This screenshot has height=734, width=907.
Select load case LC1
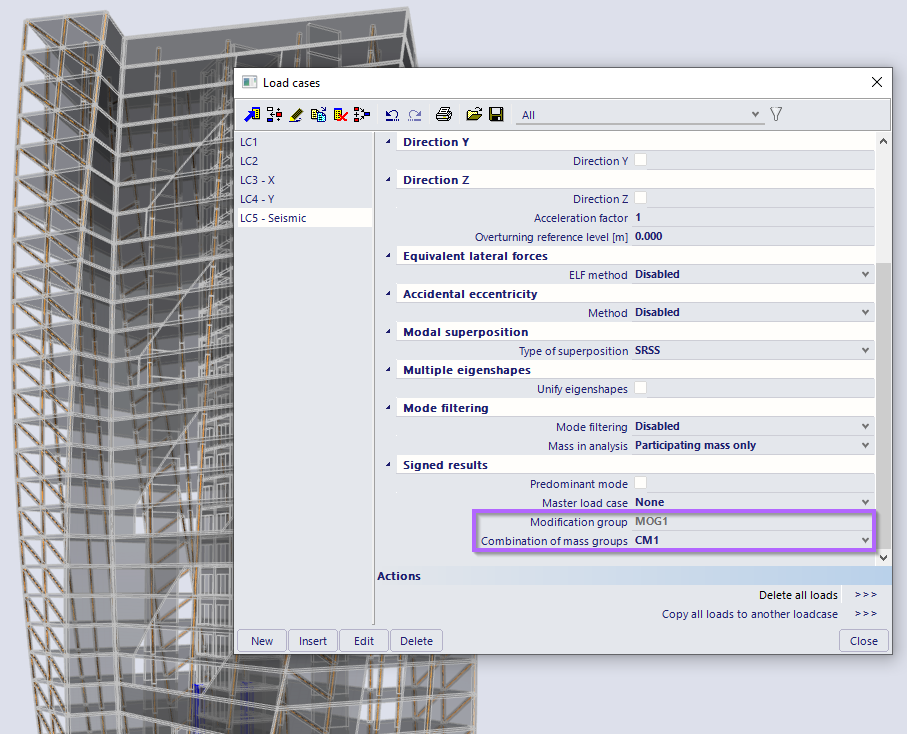304,142
